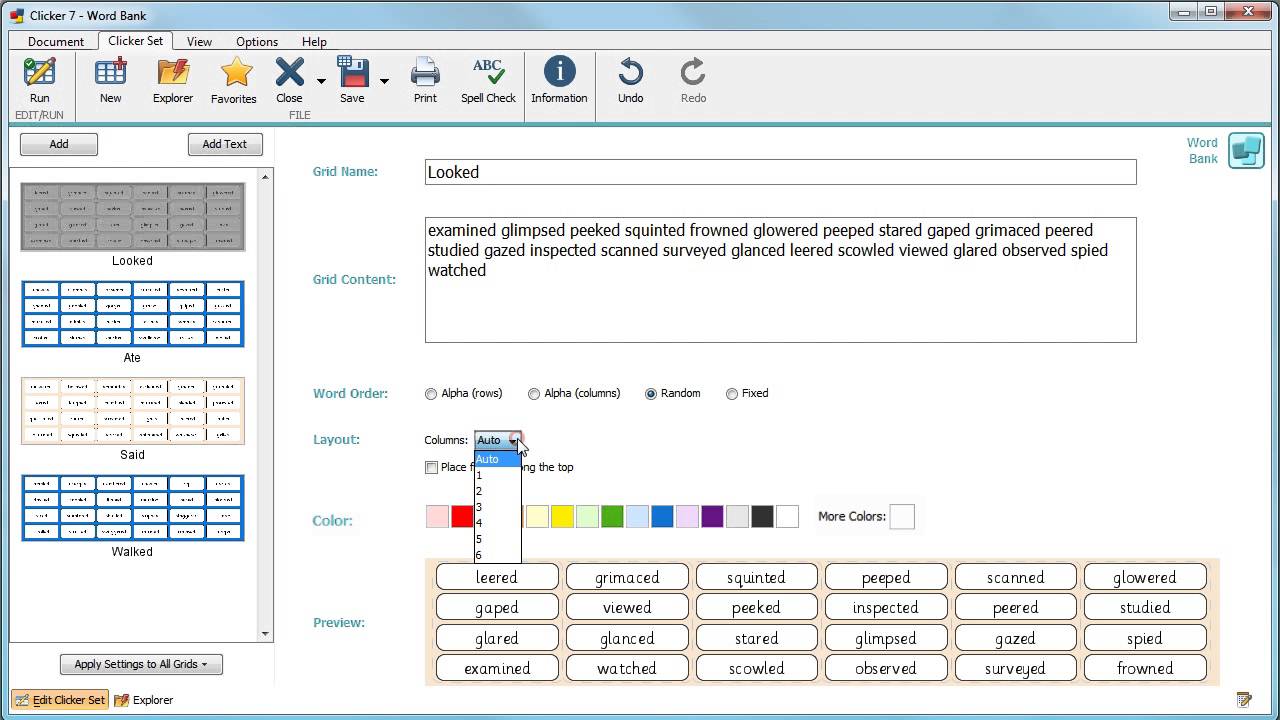Click the glowered preview cell

point(1145,577)
